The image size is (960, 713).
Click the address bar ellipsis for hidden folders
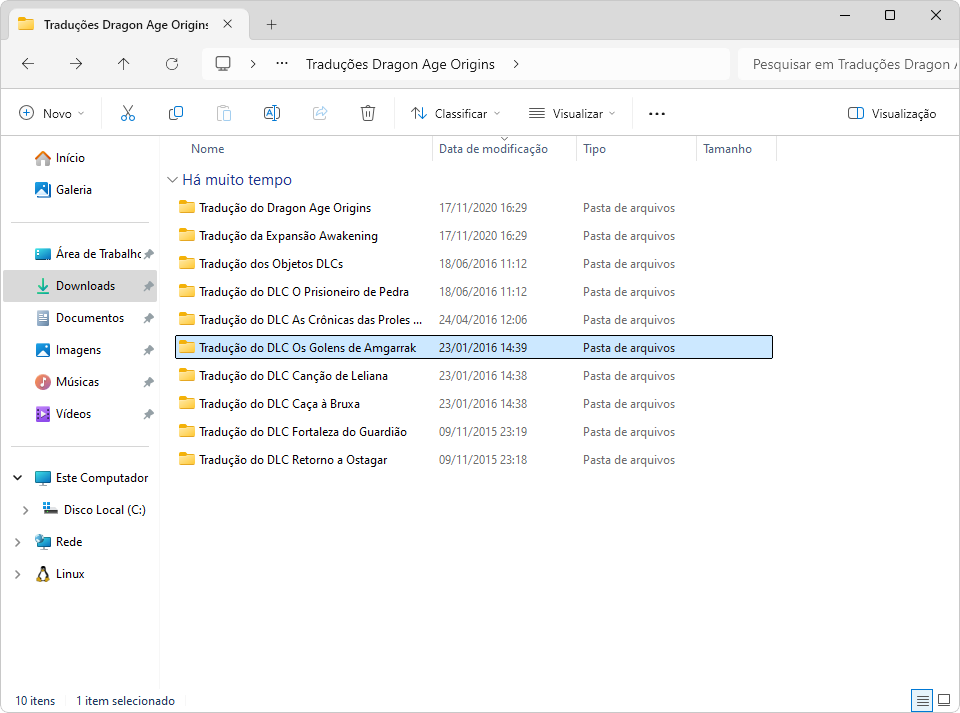282,63
